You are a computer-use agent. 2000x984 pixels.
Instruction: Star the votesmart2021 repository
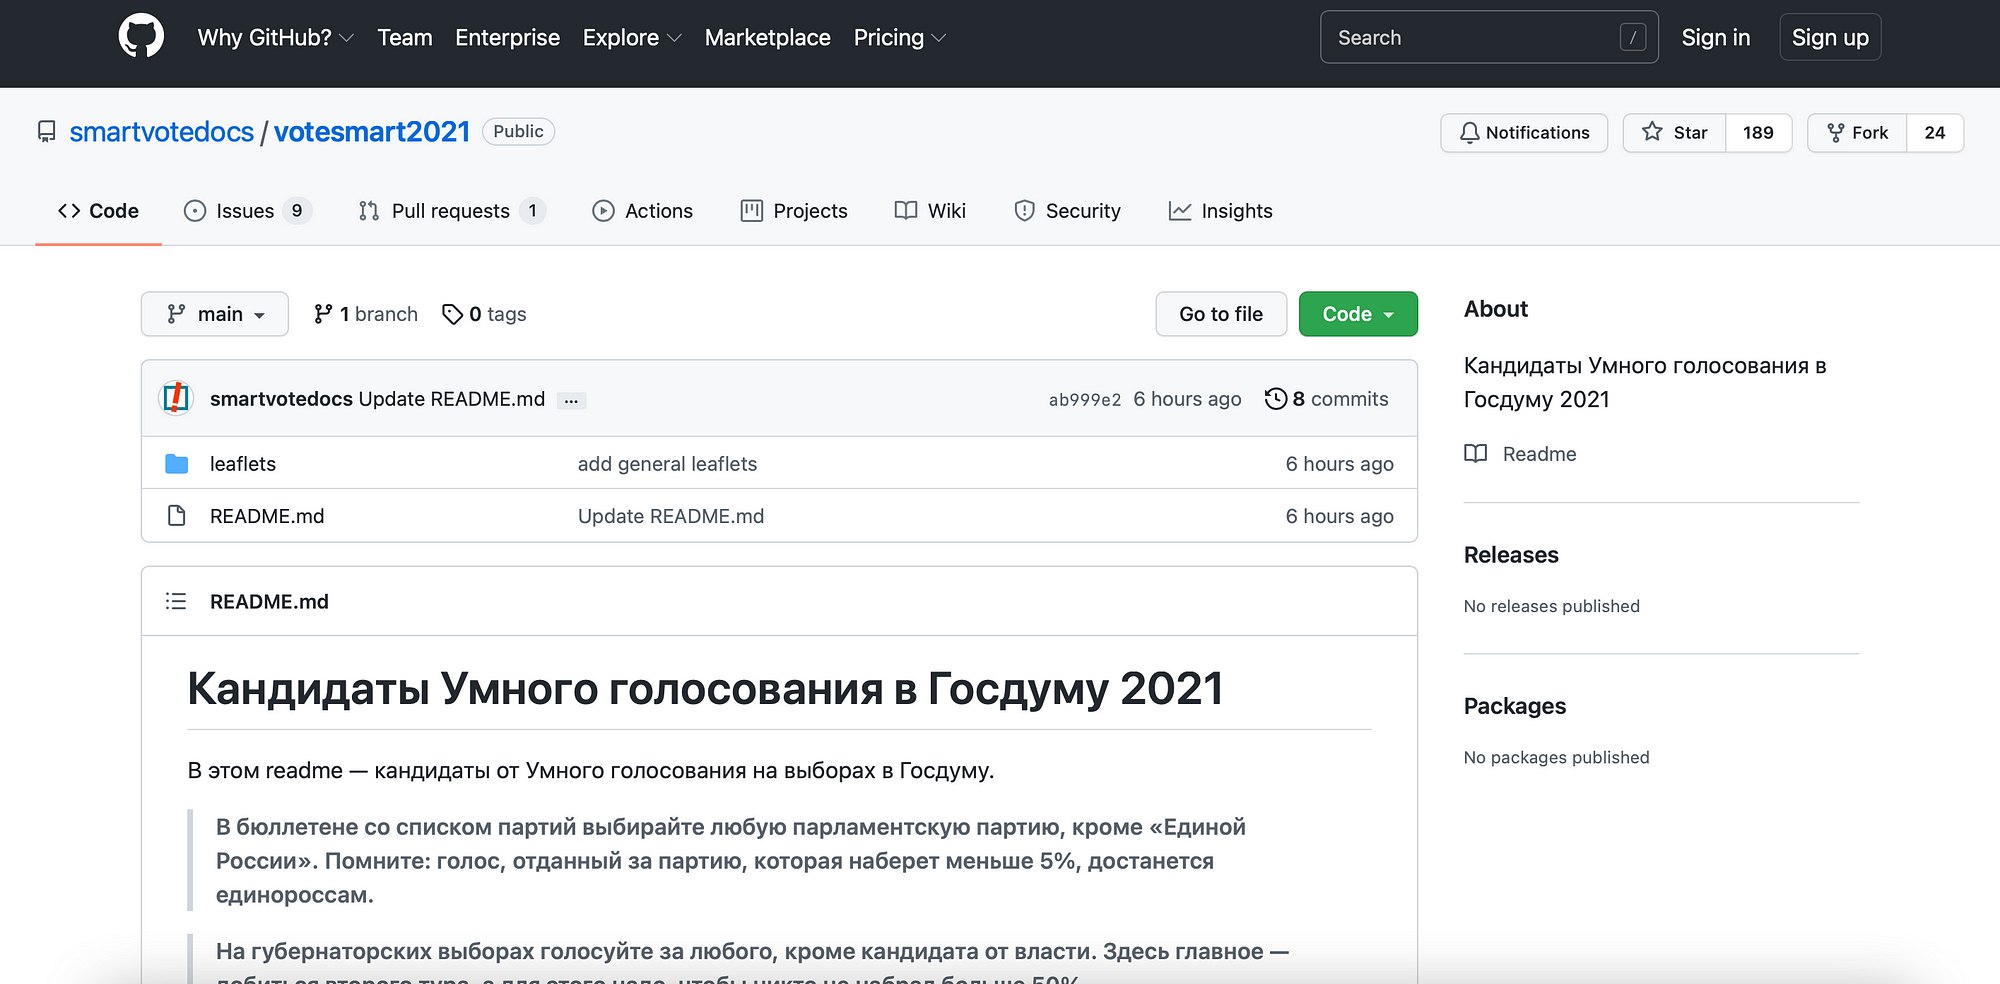1675,133
